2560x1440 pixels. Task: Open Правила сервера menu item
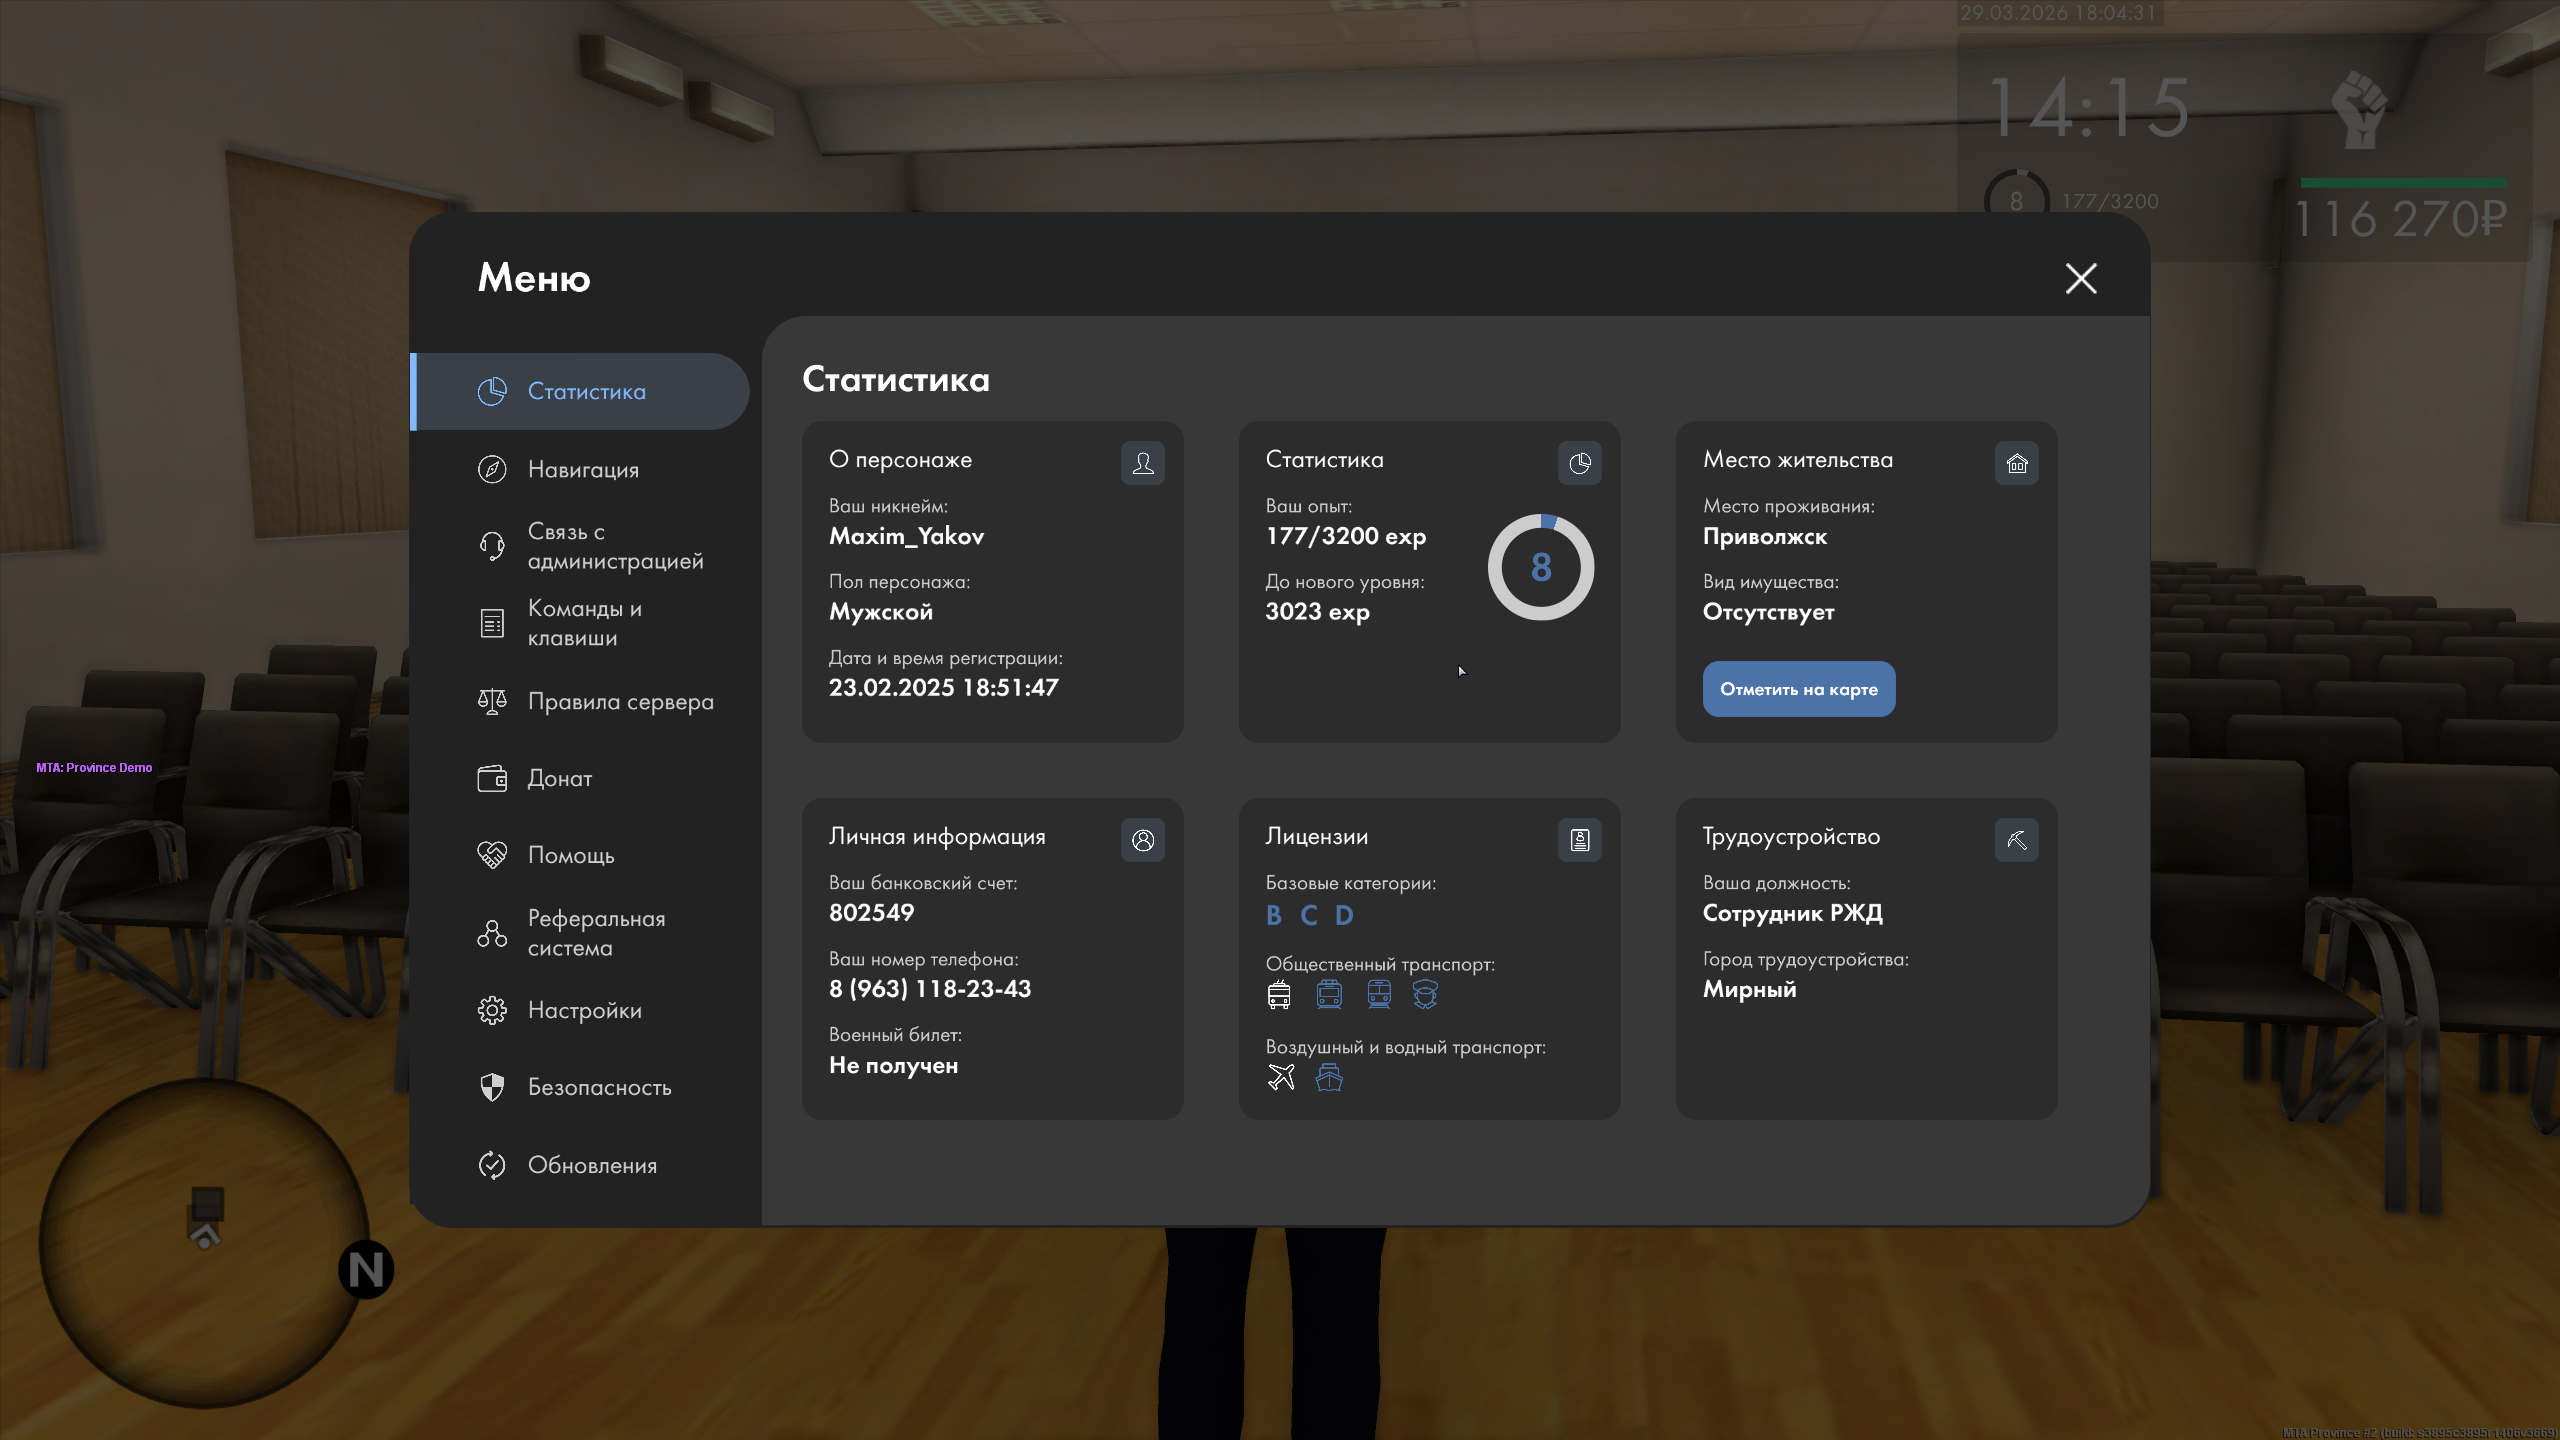tap(620, 701)
